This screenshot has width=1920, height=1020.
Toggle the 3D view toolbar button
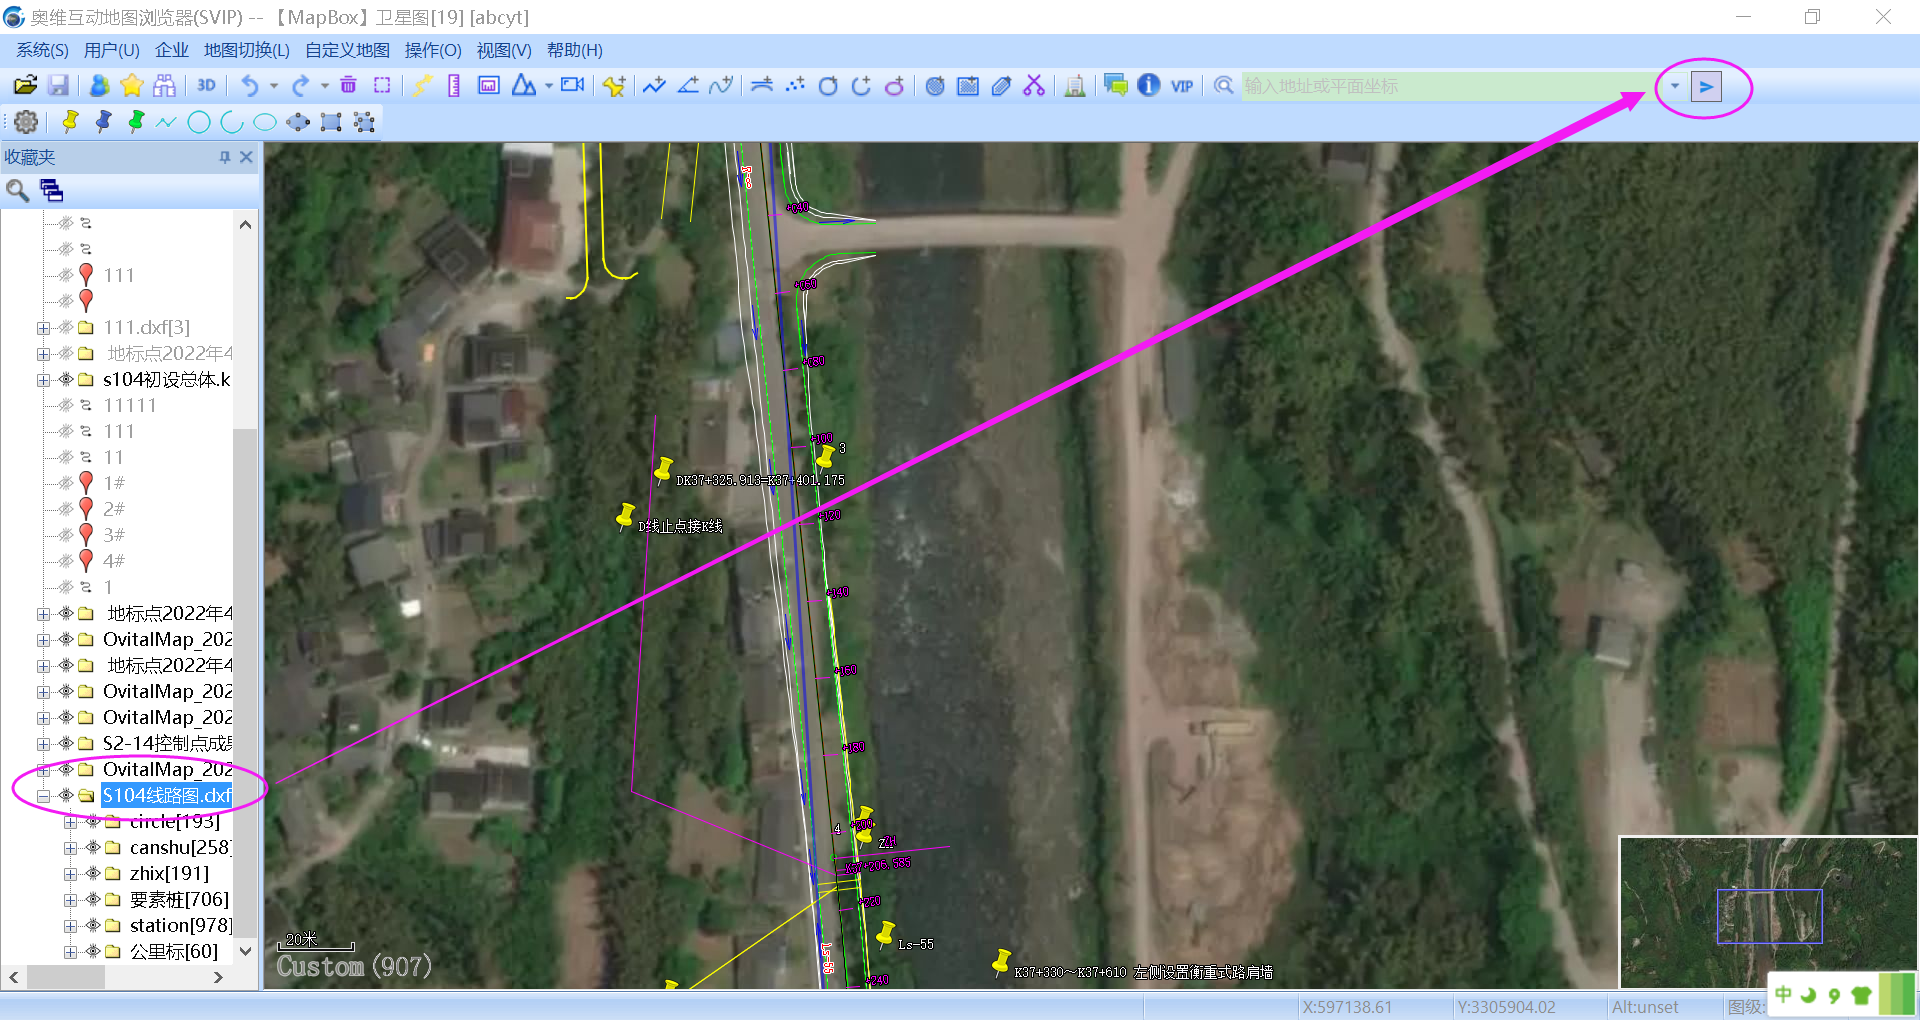(206, 86)
